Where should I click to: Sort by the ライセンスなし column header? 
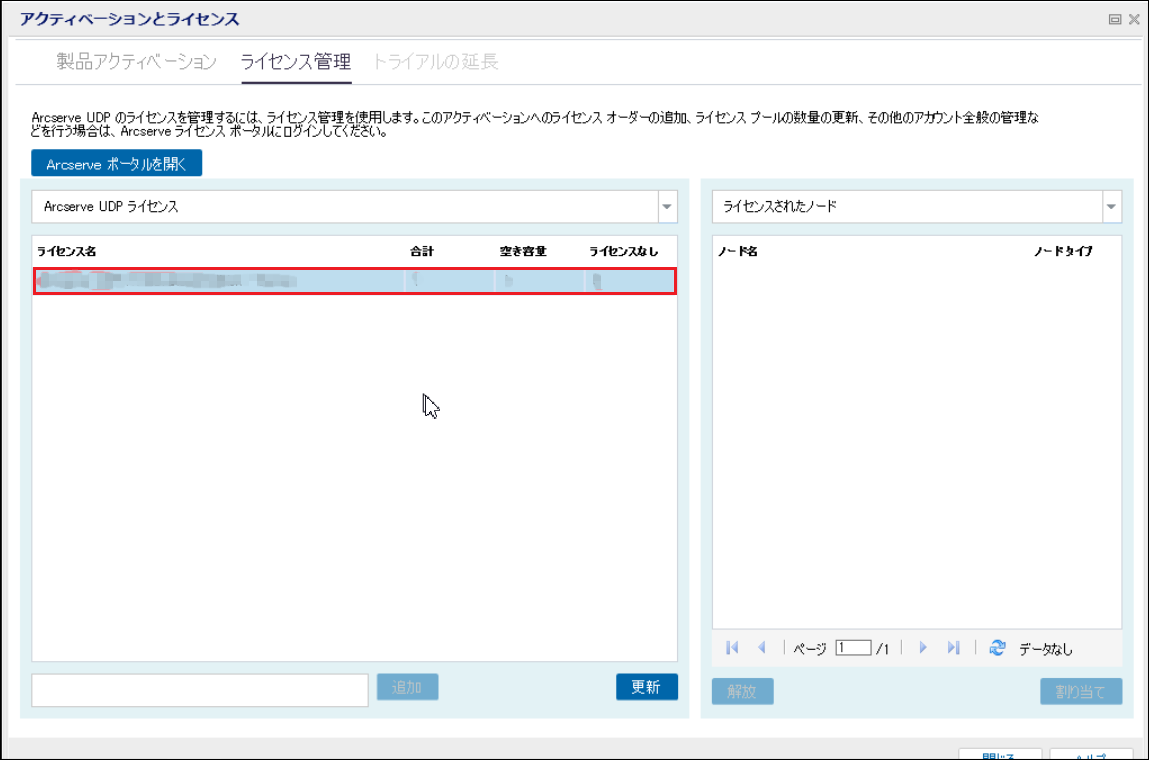coord(624,251)
